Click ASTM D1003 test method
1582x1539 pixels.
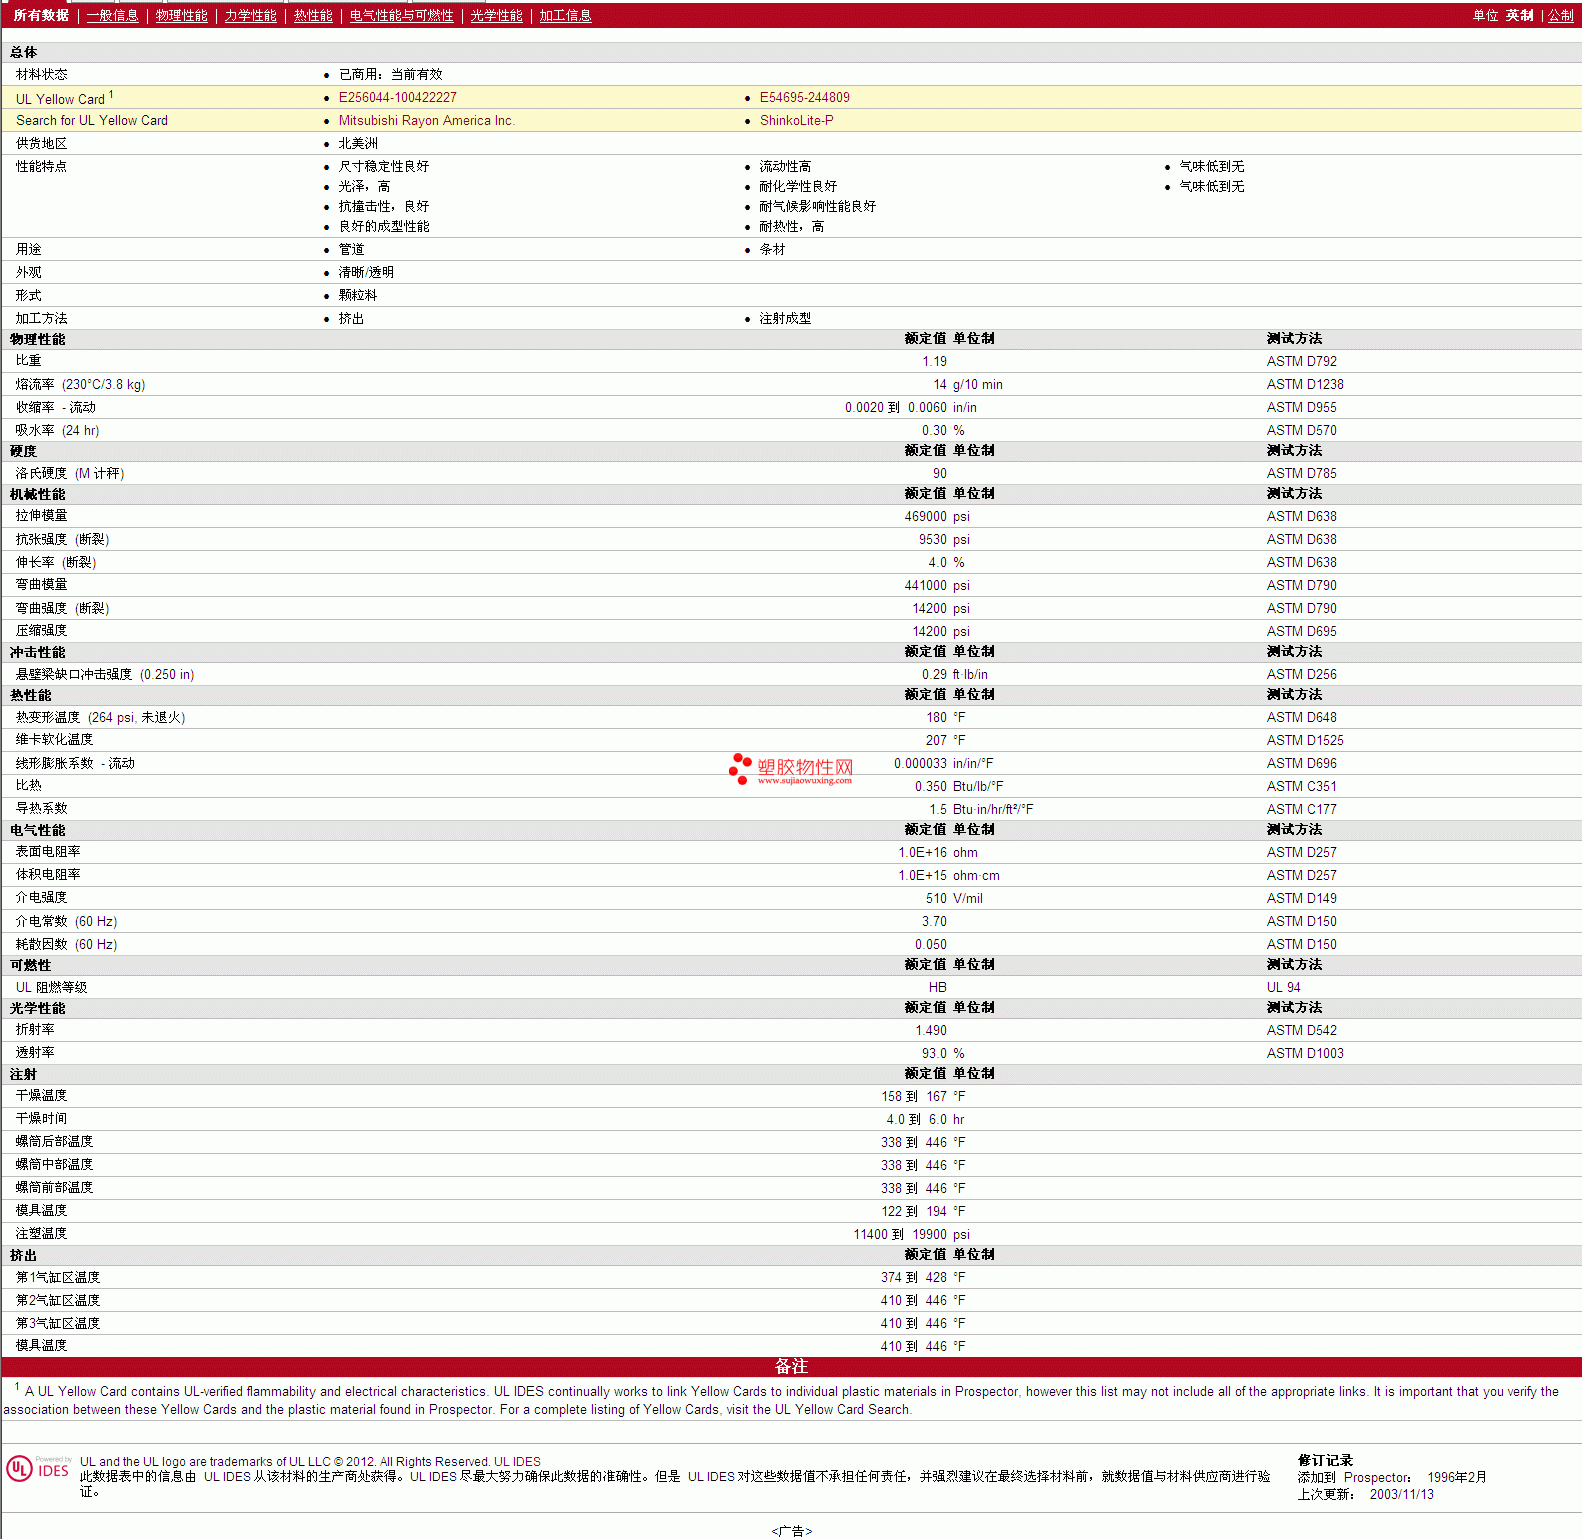[1305, 1054]
